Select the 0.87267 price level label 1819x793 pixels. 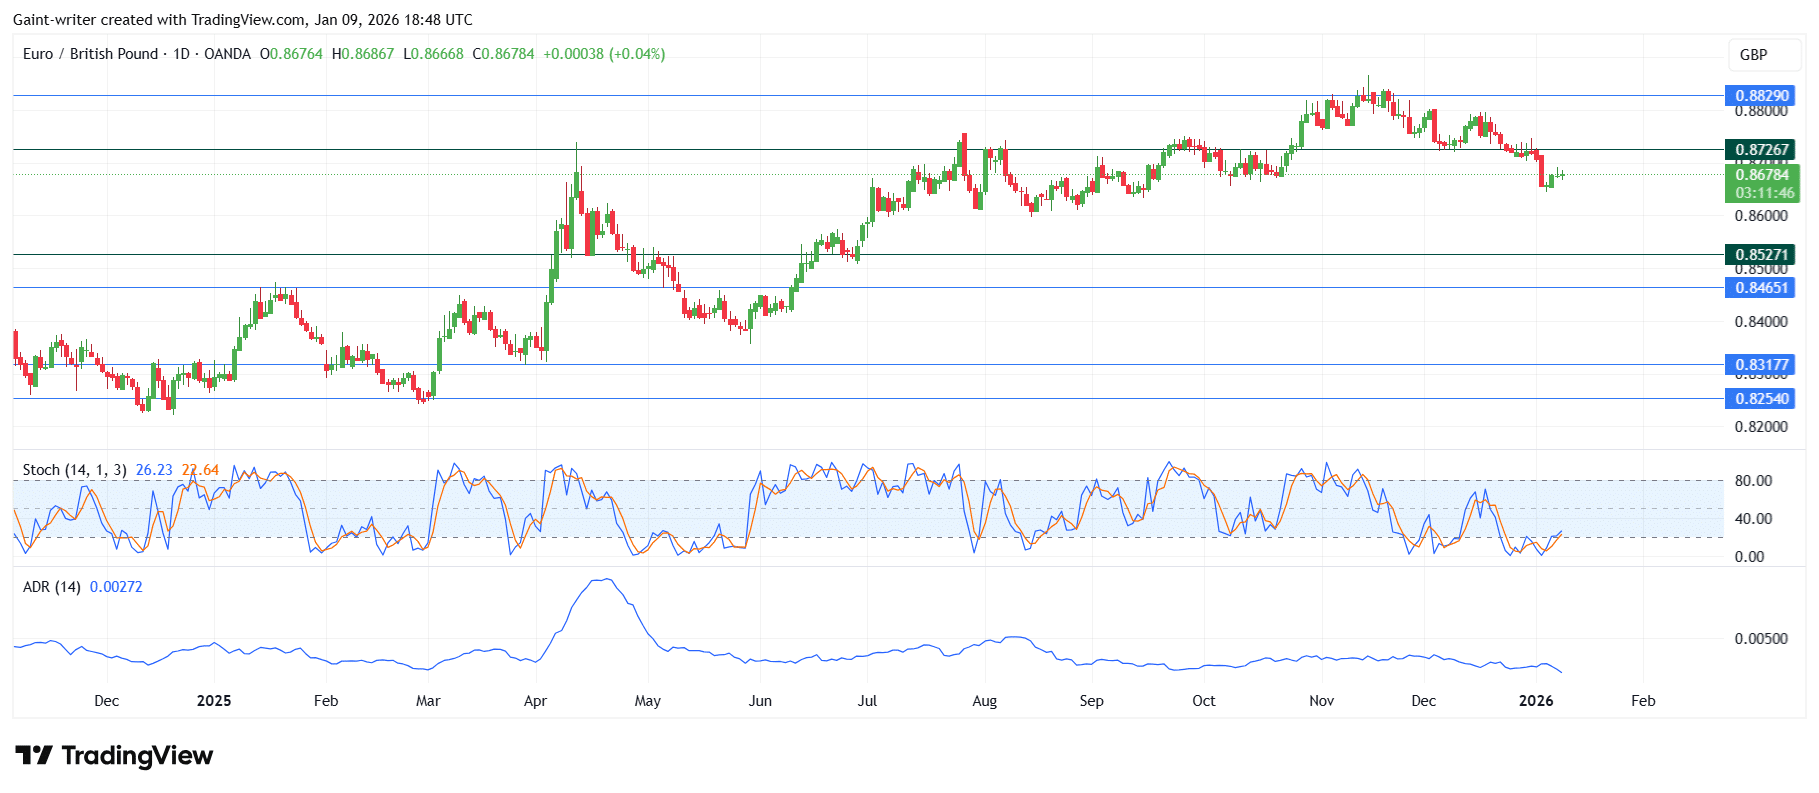pyautogui.click(x=1760, y=150)
